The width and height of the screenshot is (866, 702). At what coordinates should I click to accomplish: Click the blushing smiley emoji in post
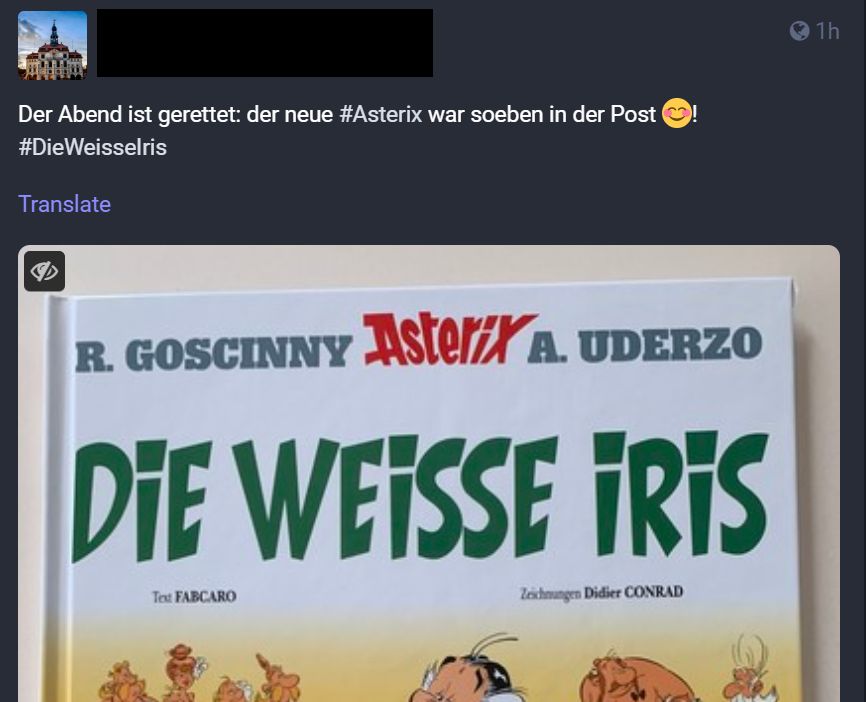point(677,113)
